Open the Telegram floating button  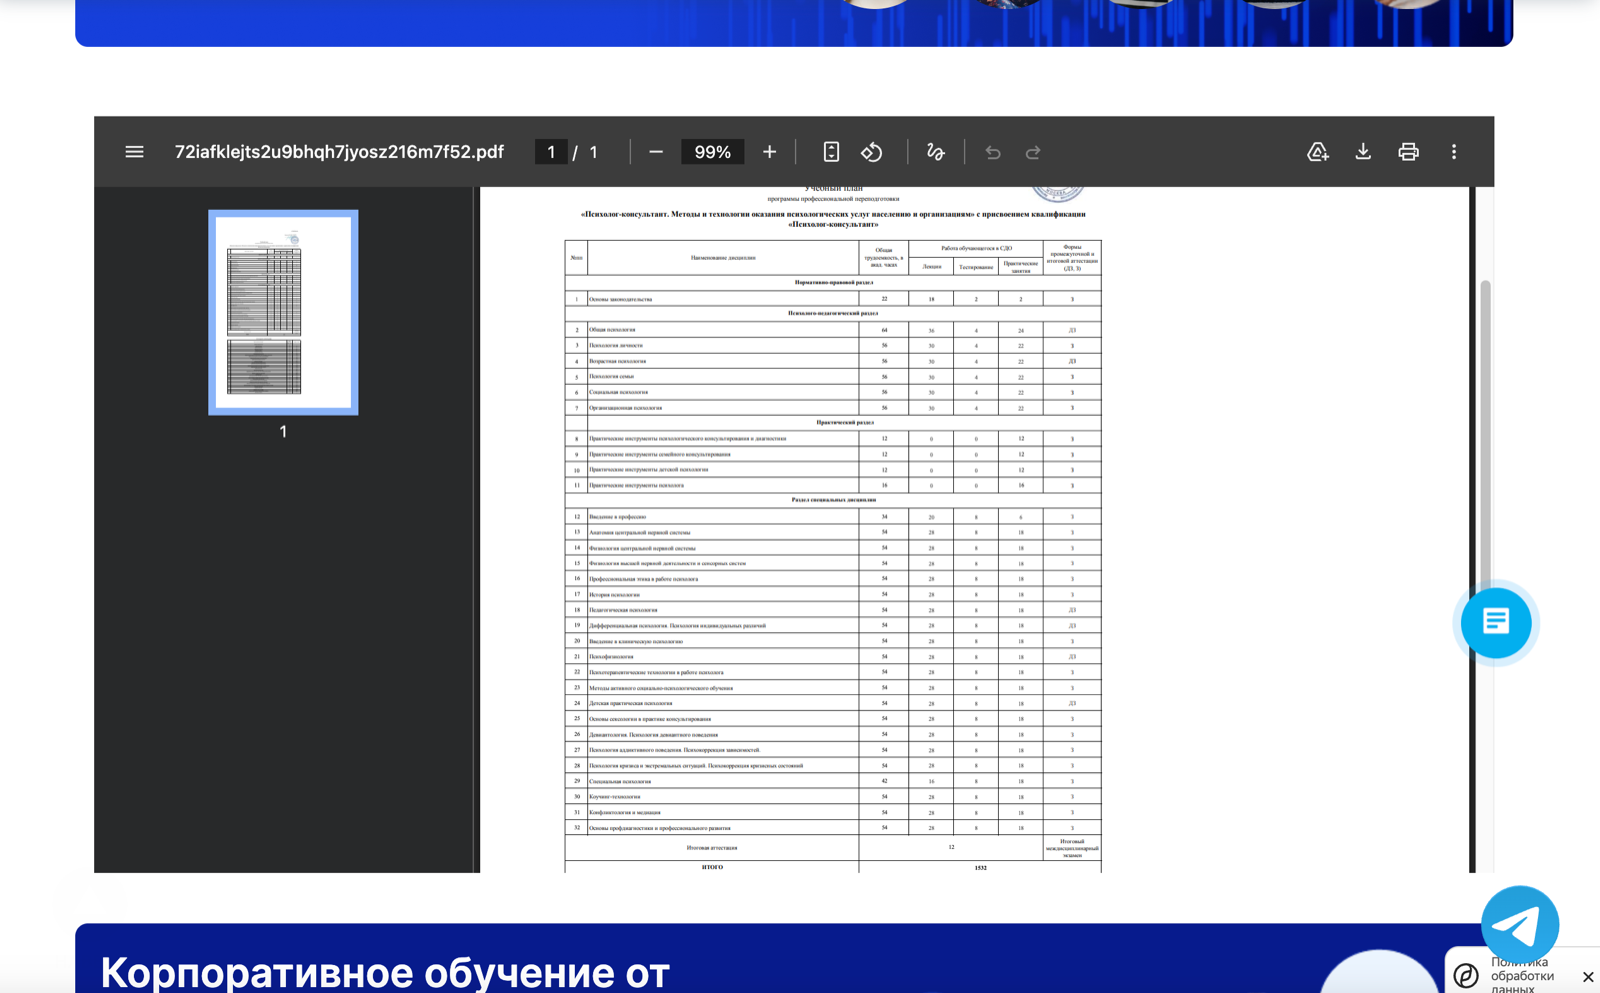[x=1520, y=925]
